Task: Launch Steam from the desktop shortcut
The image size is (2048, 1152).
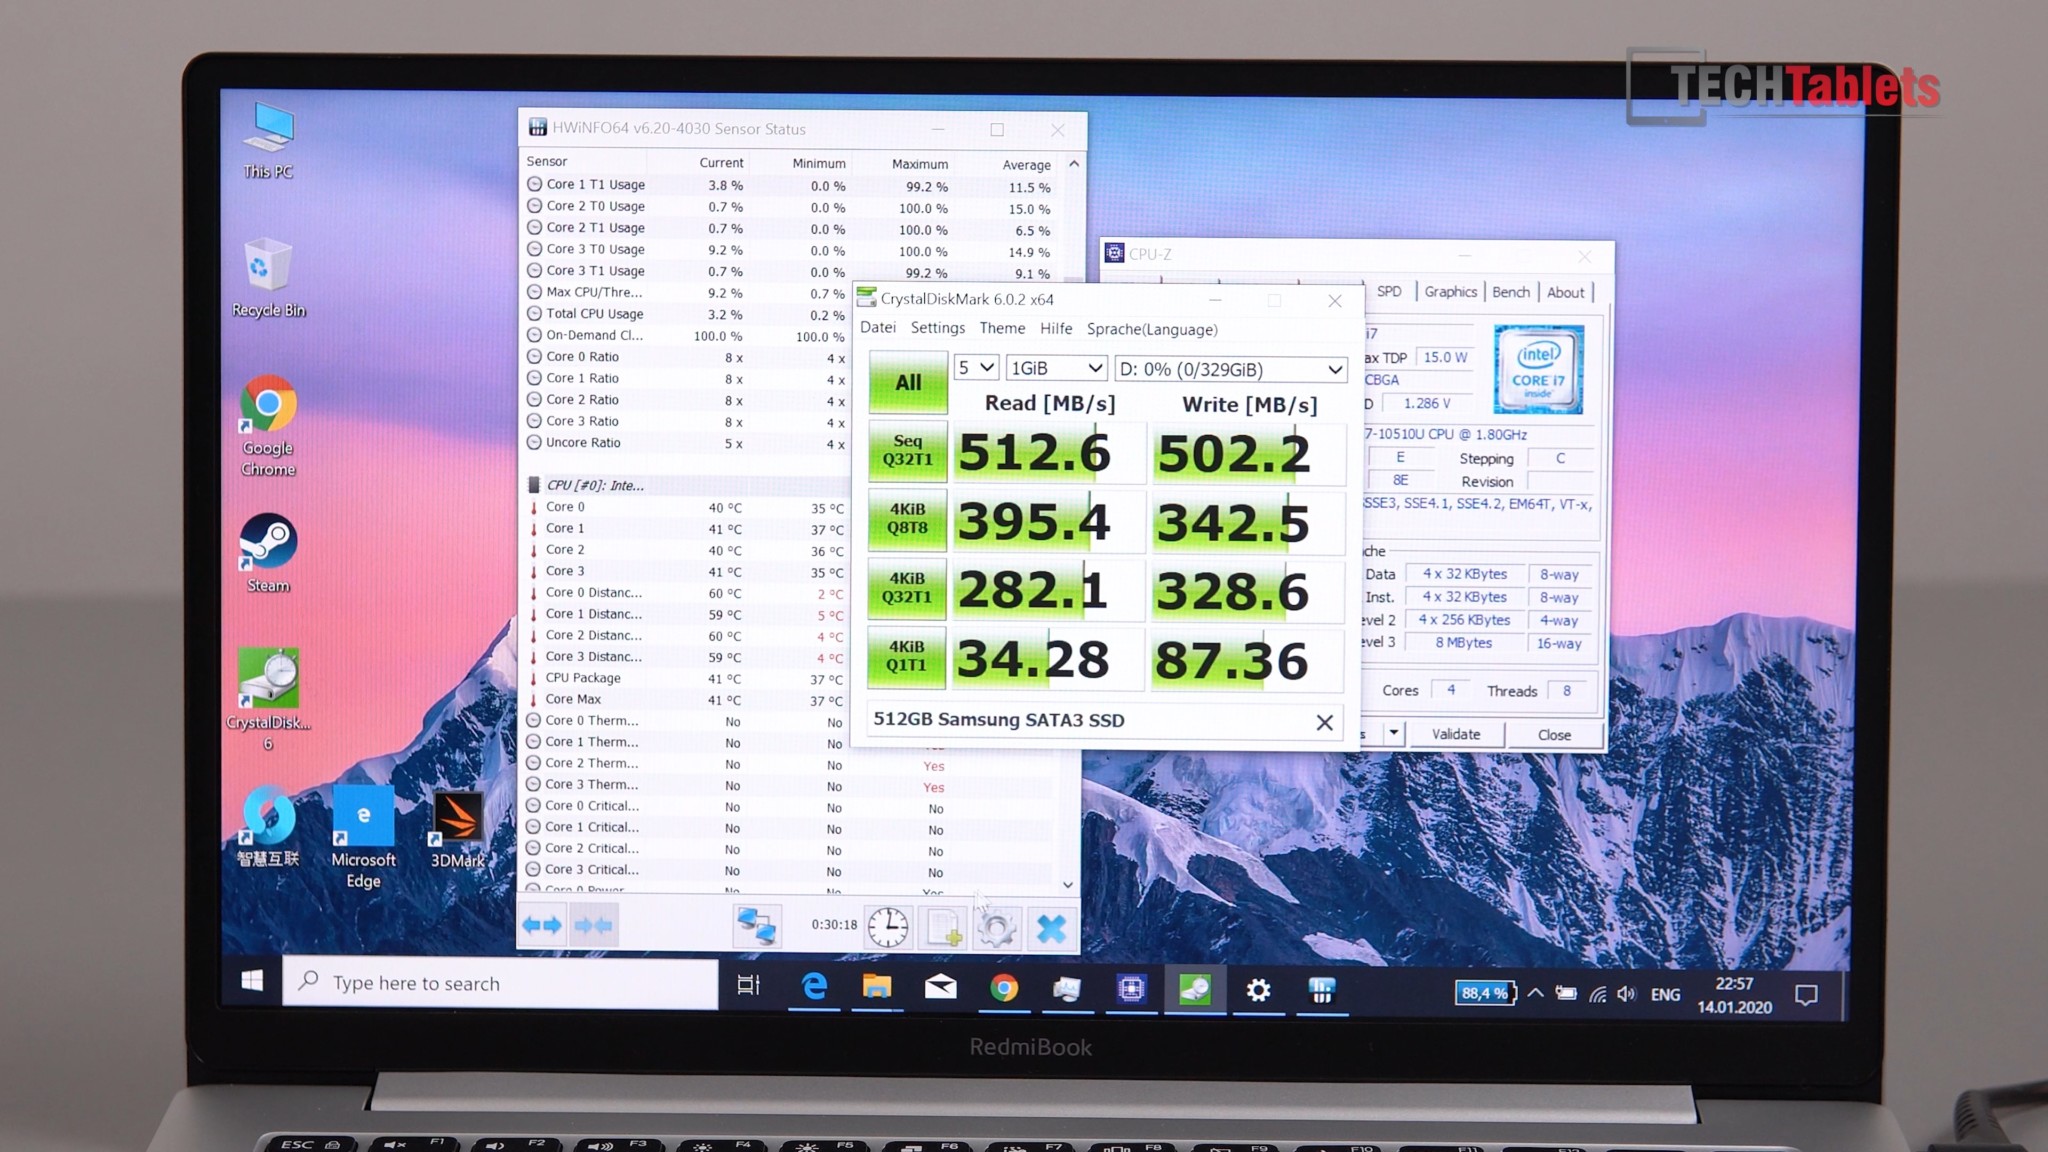Action: (268, 553)
